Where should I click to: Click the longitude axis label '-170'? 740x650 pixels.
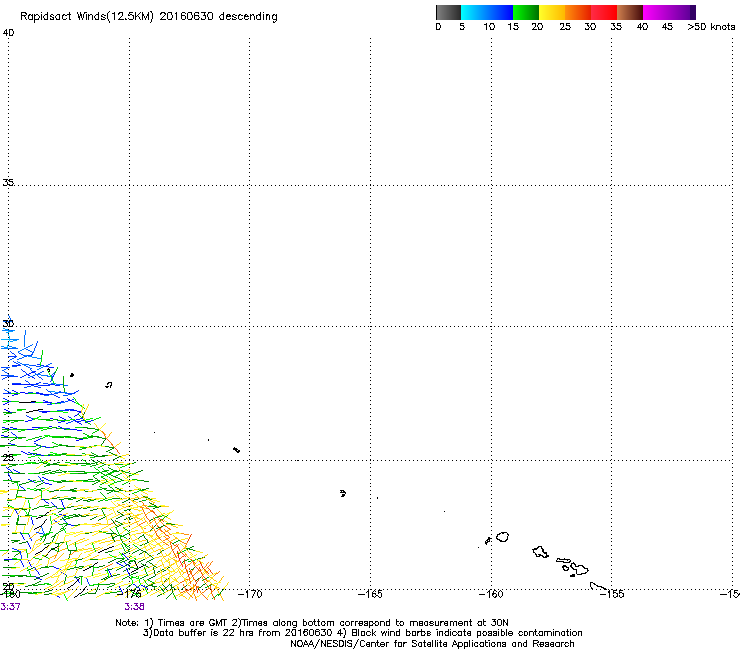(x=250, y=594)
